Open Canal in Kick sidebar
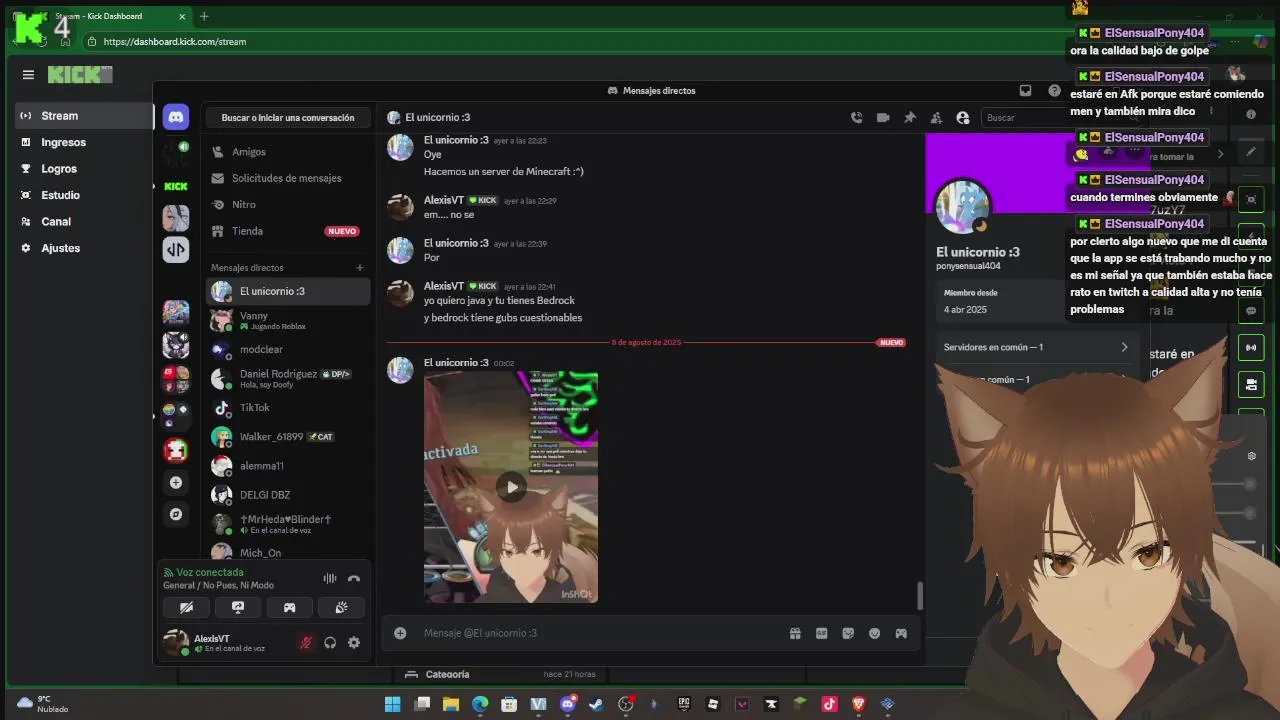Viewport: 1280px width, 720px height. tap(83, 222)
